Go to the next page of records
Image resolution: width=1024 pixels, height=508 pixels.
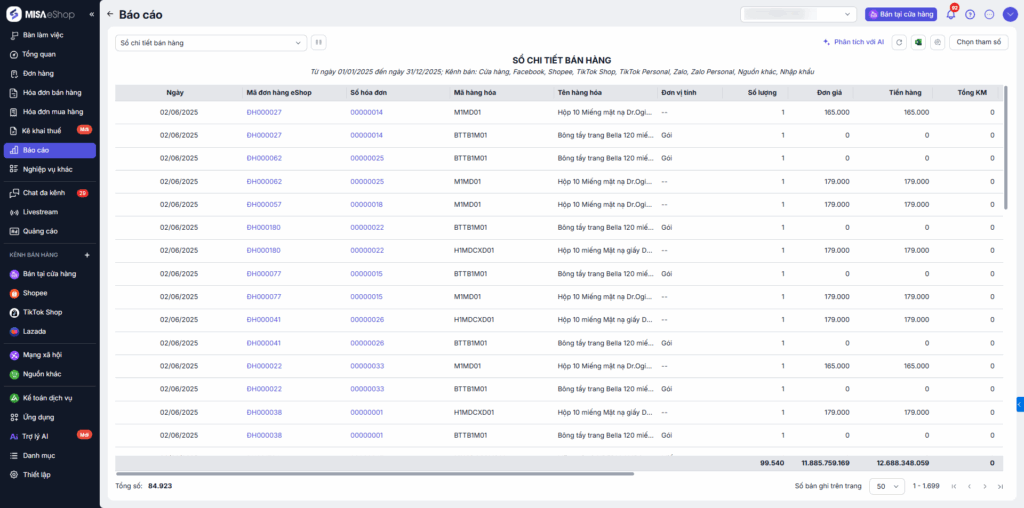point(985,486)
